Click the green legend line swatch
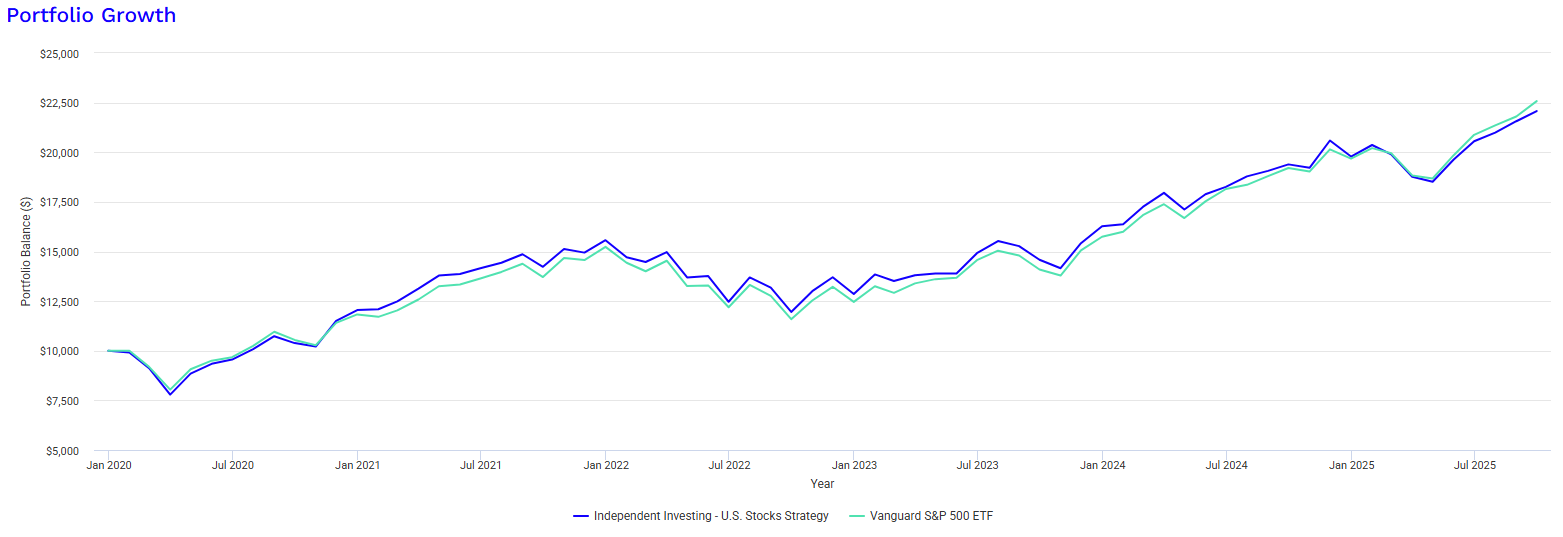Viewport: 1563px width, 537px height. [x=855, y=516]
